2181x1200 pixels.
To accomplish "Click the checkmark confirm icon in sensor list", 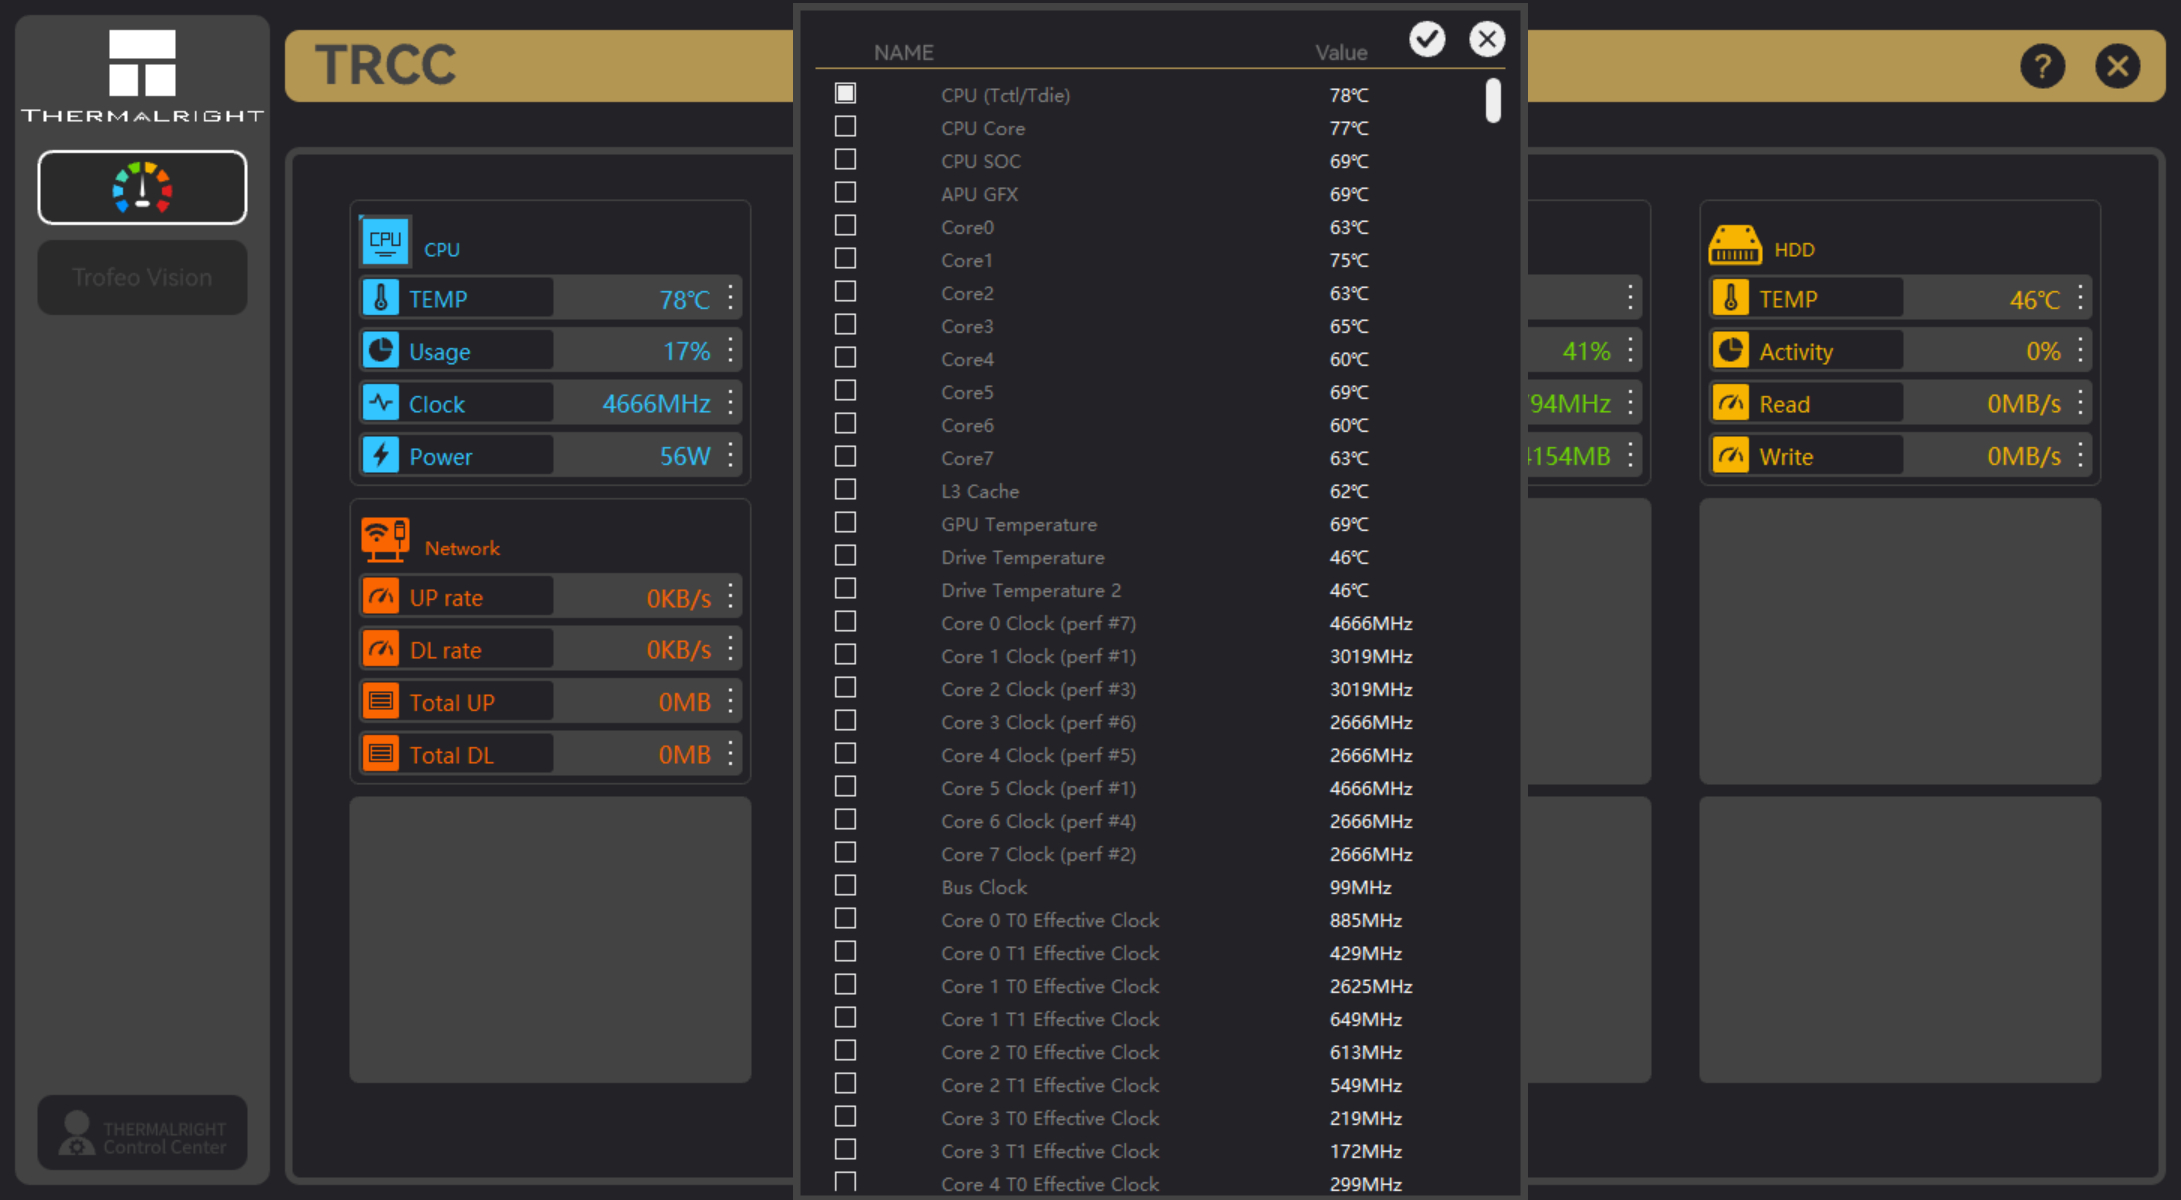I will coord(1427,39).
